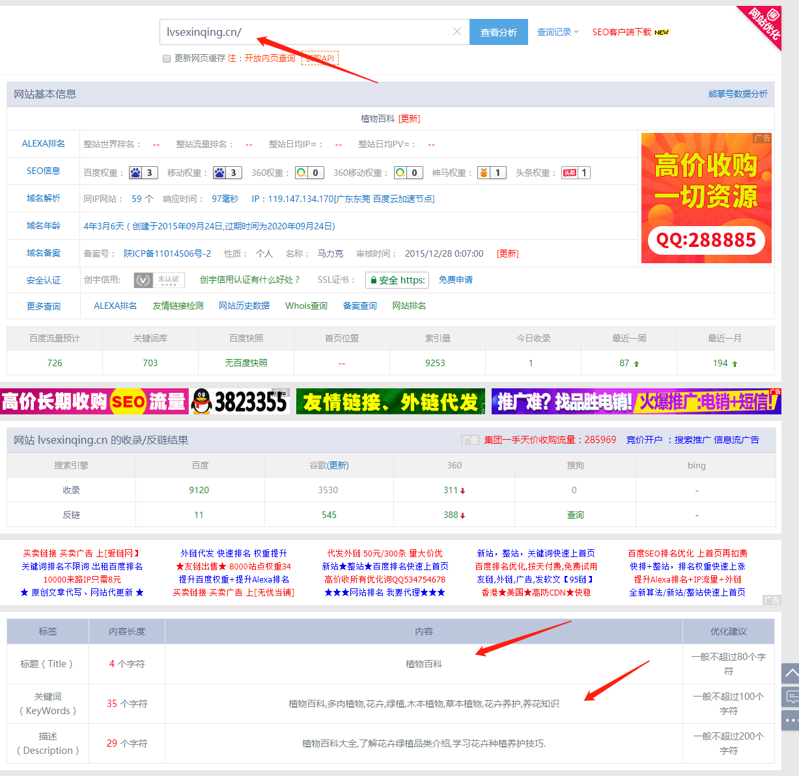Click the red 更新 link next to 植物百科
The width and height of the screenshot is (799, 776).
[409, 119]
